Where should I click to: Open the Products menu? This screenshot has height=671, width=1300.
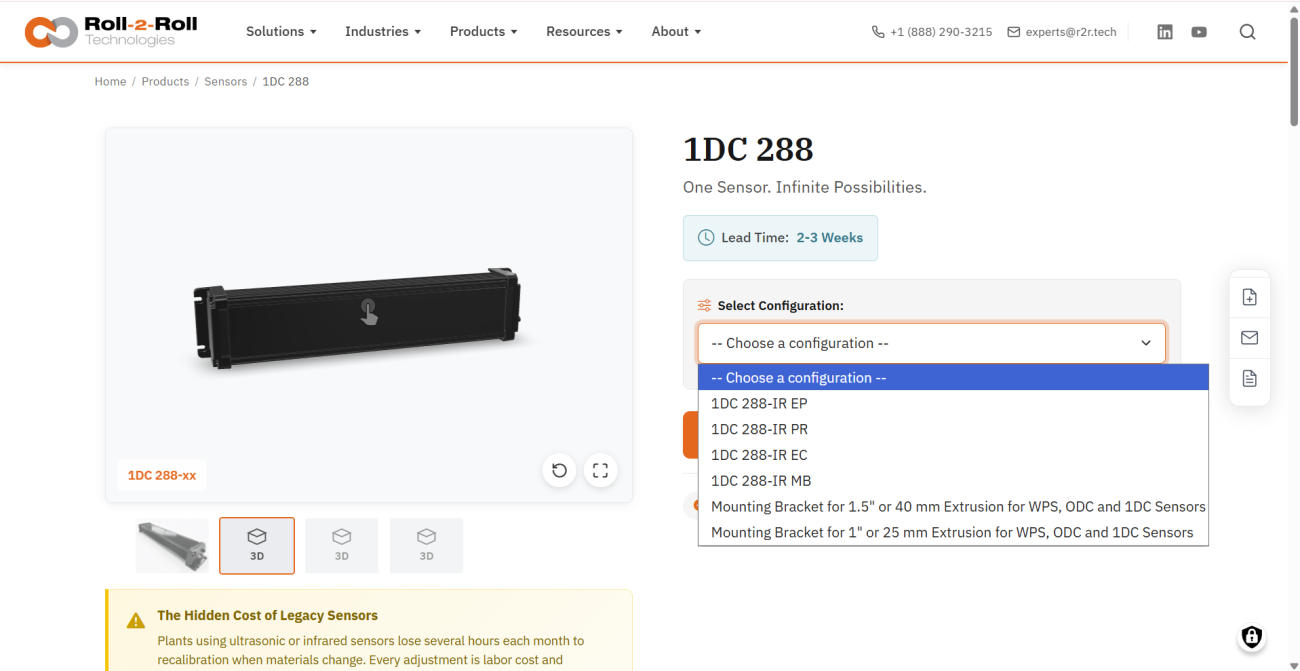(483, 31)
